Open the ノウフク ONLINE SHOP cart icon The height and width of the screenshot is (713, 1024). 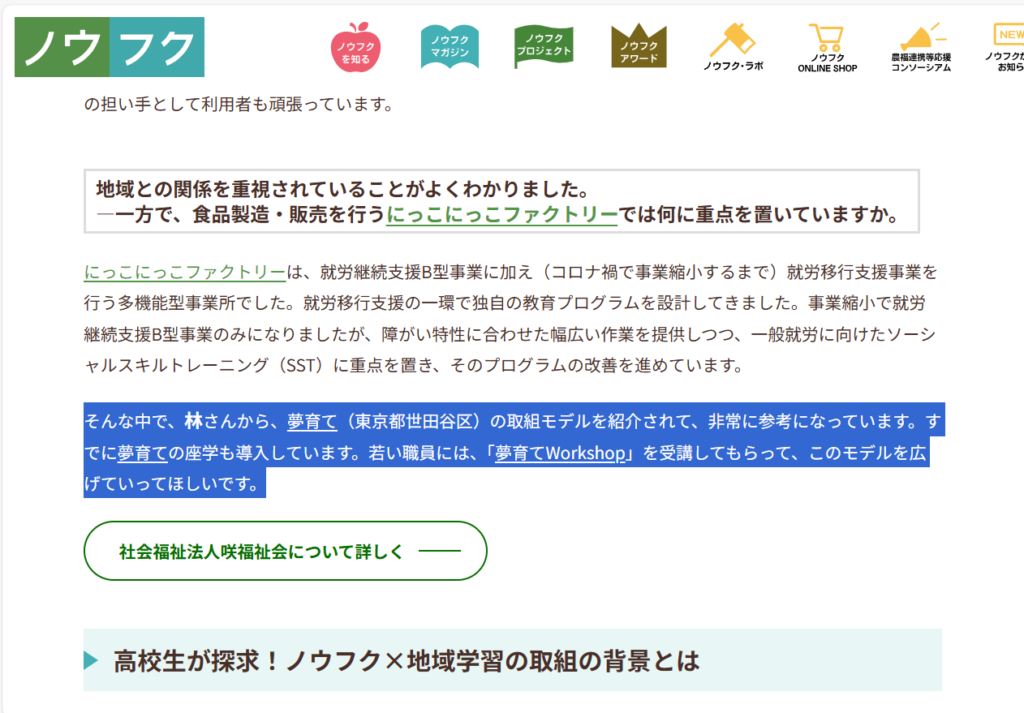[826, 47]
